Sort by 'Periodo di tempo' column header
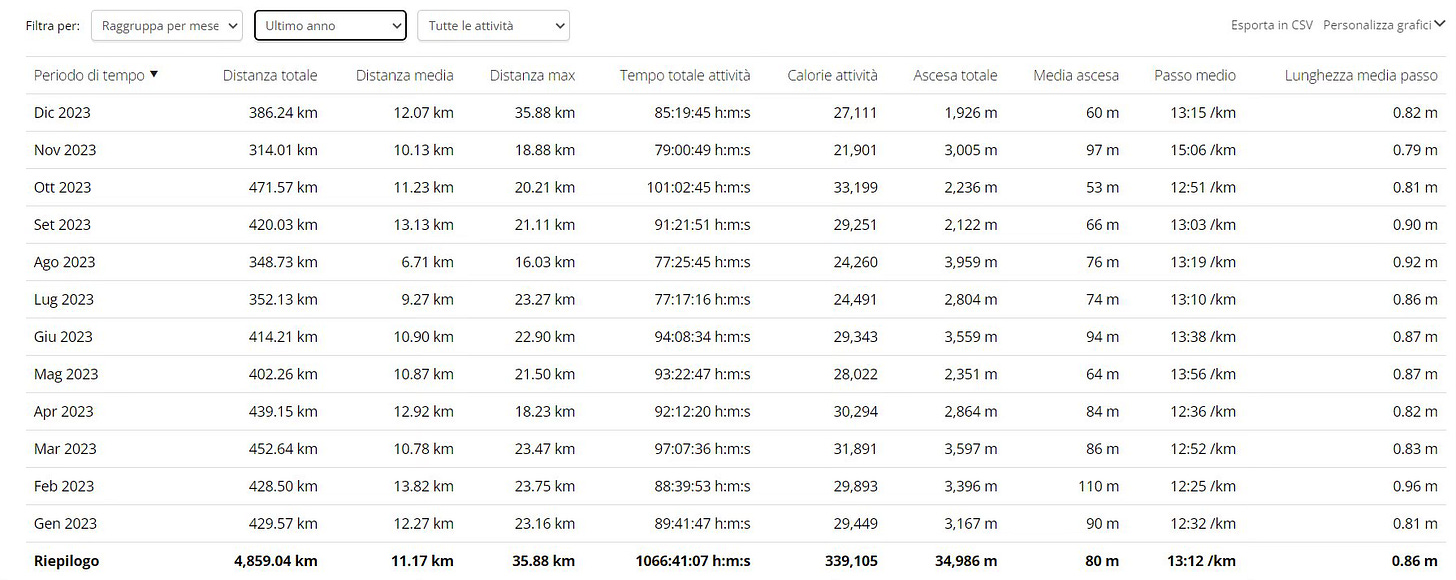 [x=89, y=75]
